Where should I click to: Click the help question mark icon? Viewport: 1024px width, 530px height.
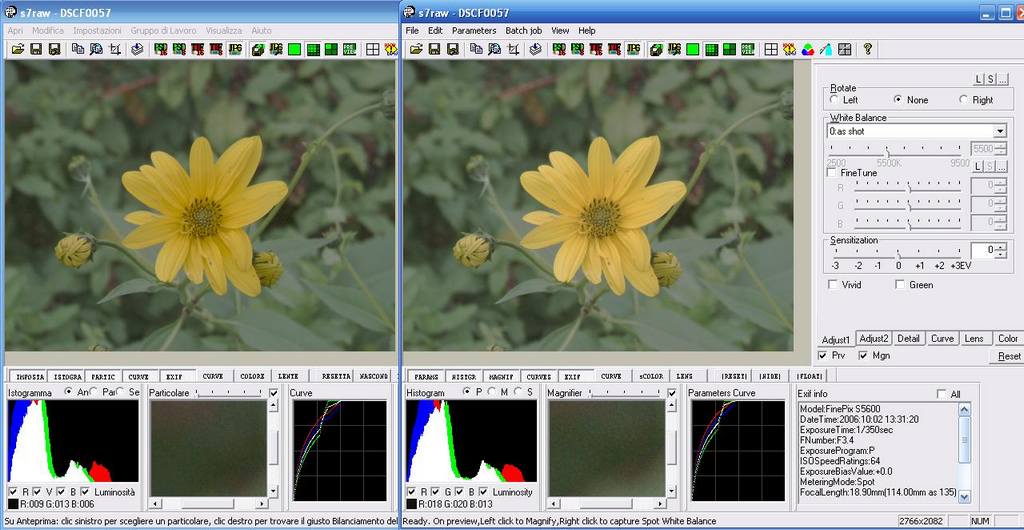(x=867, y=49)
